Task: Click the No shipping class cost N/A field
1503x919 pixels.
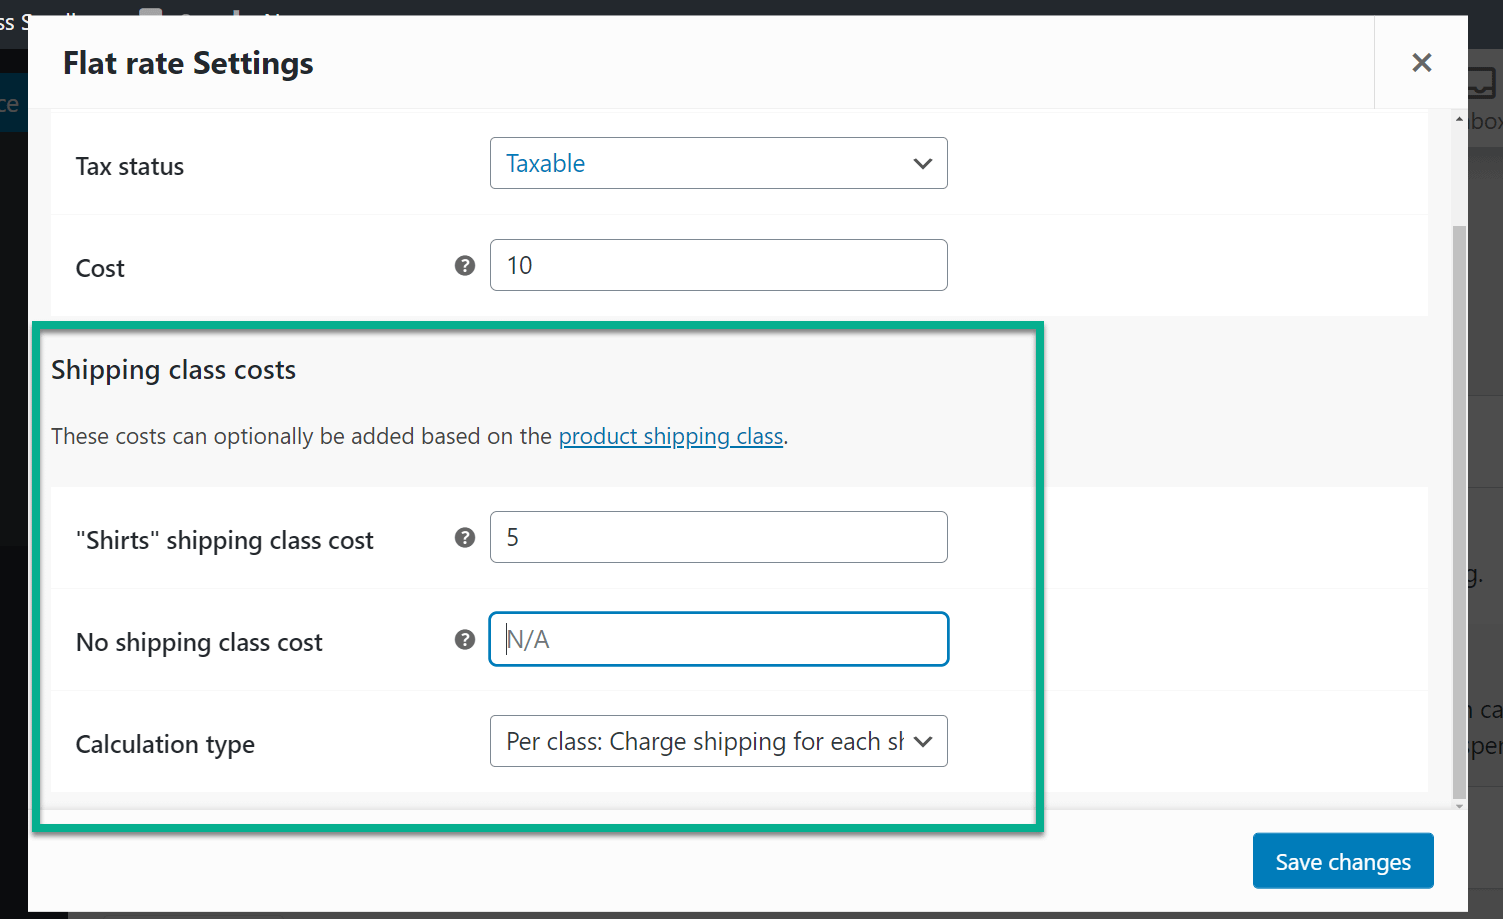Action: tap(718, 639)
